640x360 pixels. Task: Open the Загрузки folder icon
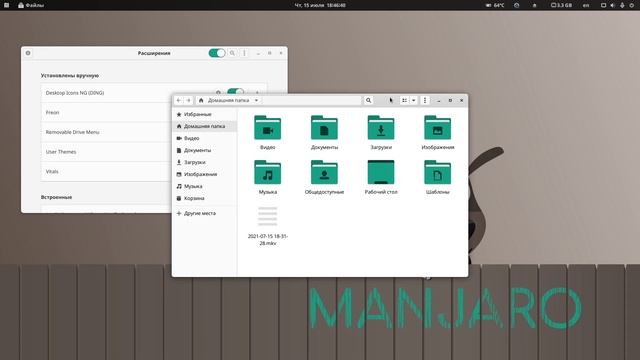381,128
